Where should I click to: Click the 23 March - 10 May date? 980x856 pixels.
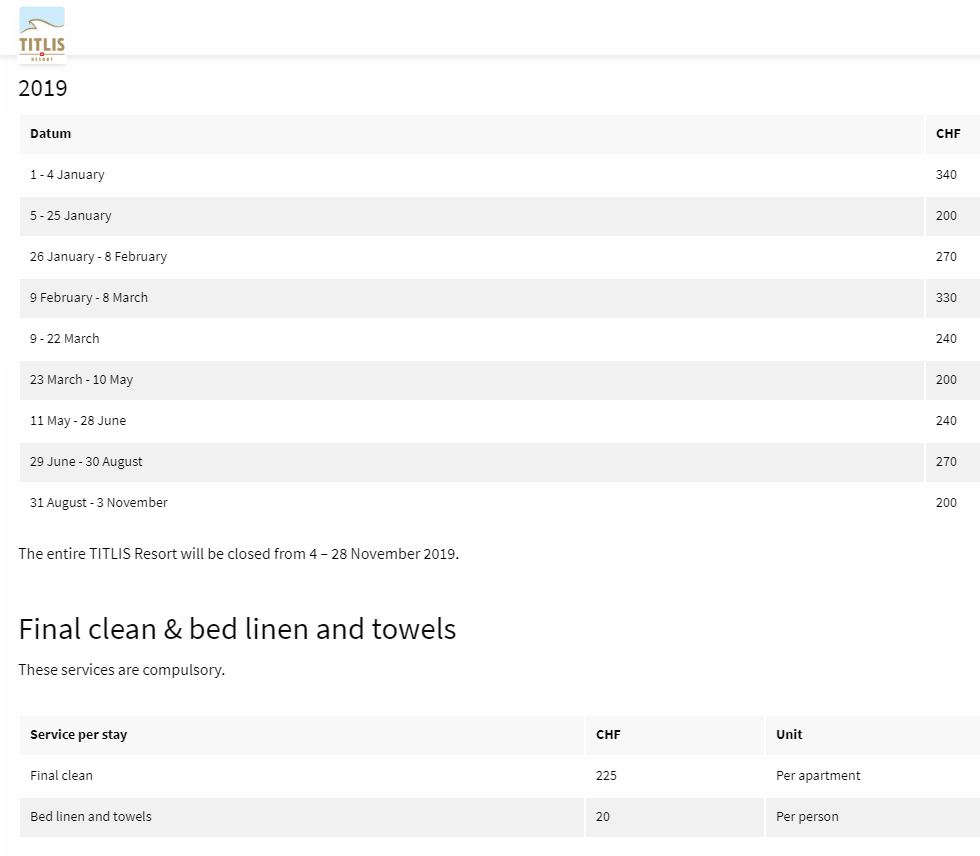click(x=81, y=380)
